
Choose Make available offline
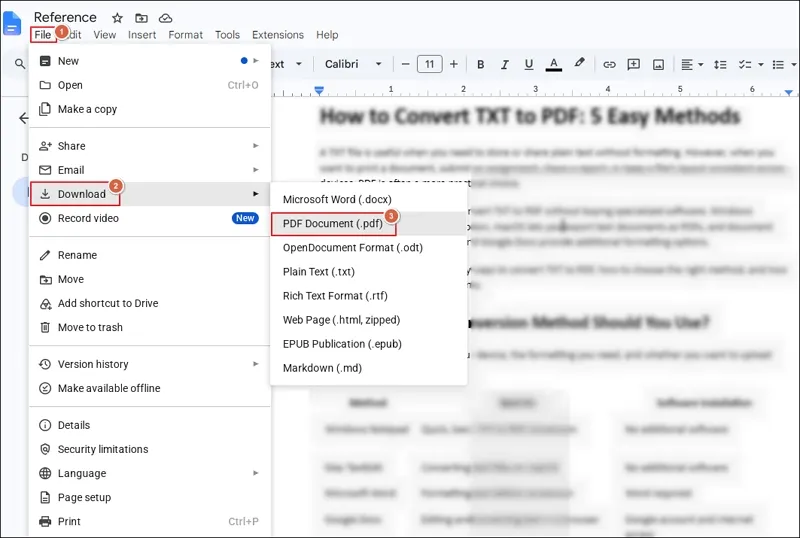[x=149, y=388]
